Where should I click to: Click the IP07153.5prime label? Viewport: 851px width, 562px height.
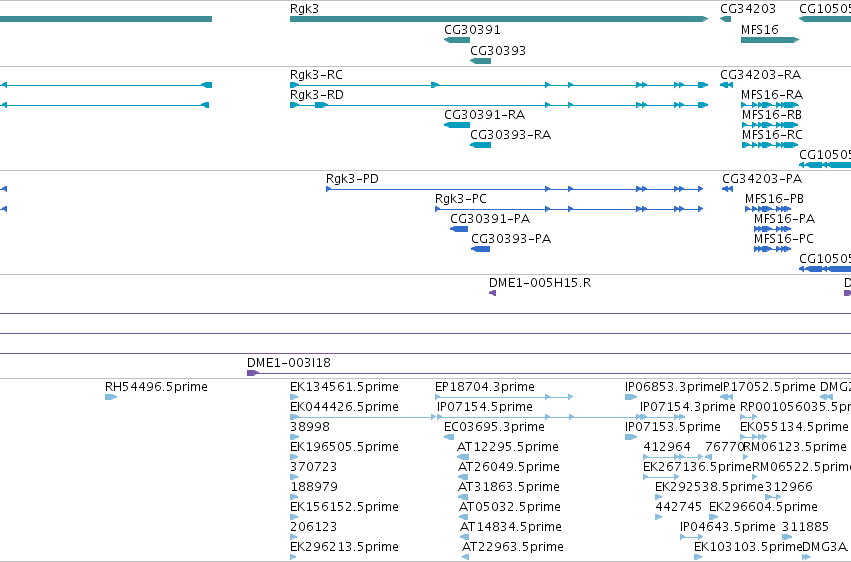click(673, 427)
